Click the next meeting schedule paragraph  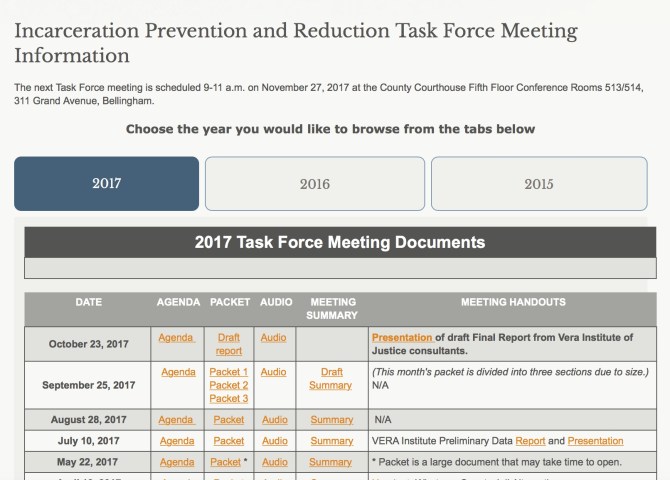point(329,94)
